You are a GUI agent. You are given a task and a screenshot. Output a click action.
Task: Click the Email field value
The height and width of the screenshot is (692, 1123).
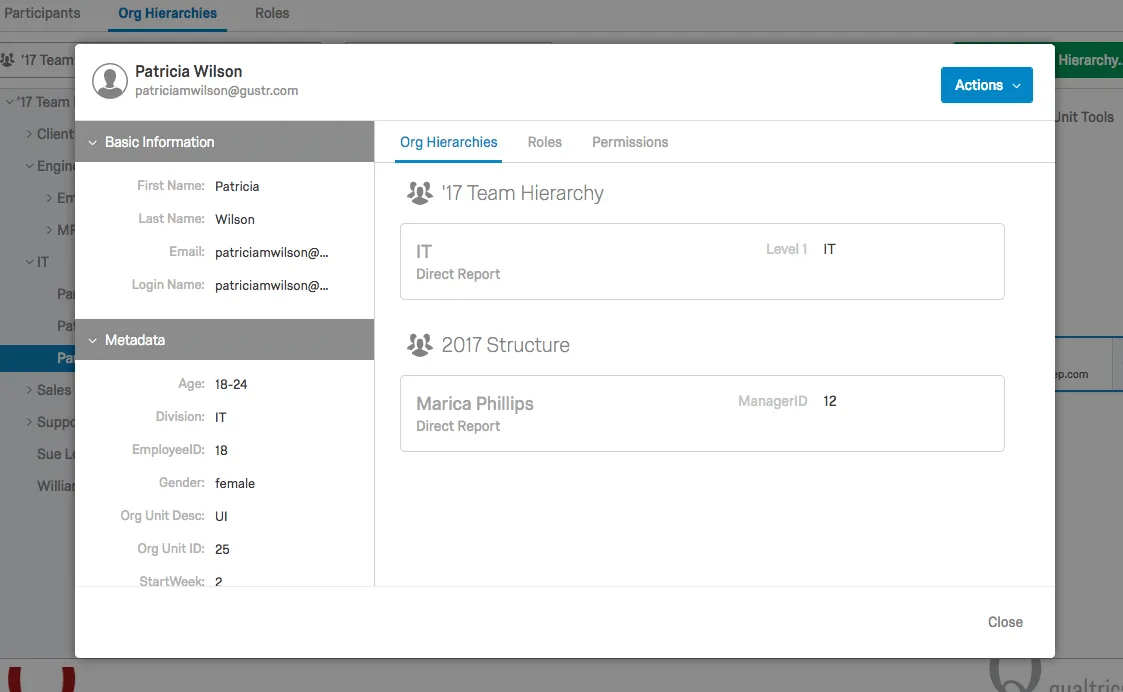271,252
